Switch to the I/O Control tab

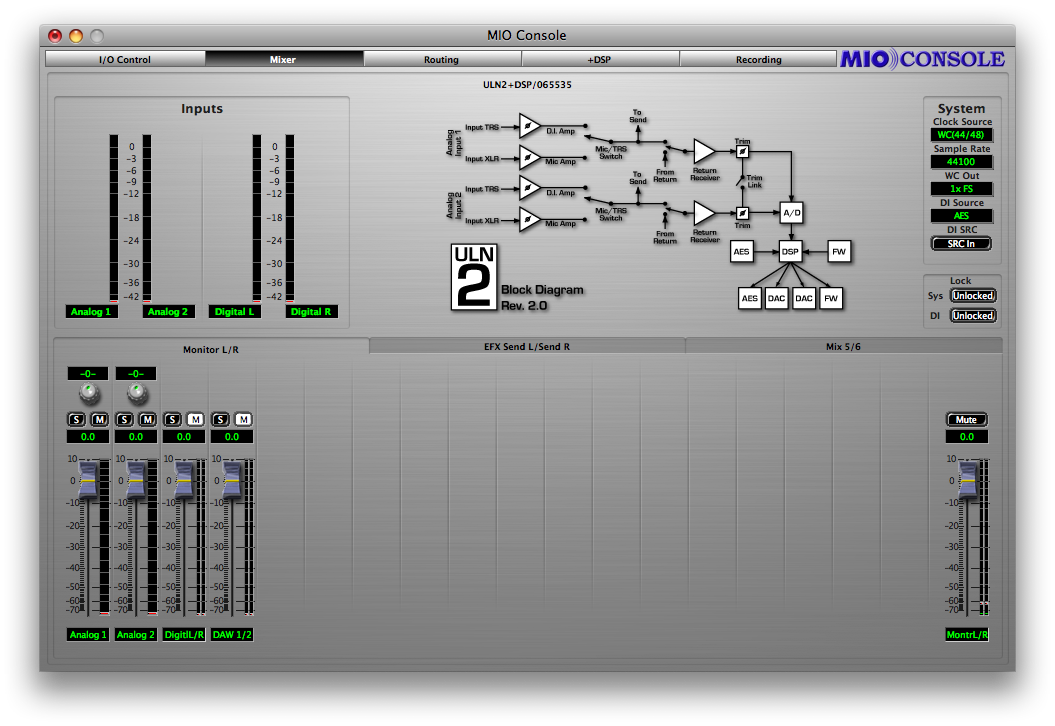point(125,59)
